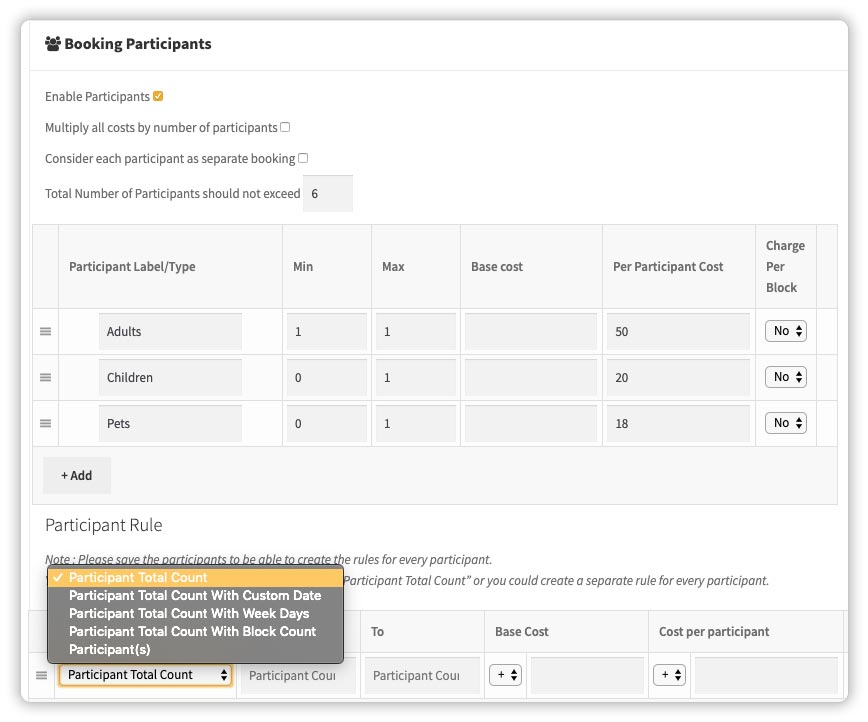The height and width of the screenshot is (722, 868).
Task: Click the Per Participant Cost 18 field
Action: 678,424
